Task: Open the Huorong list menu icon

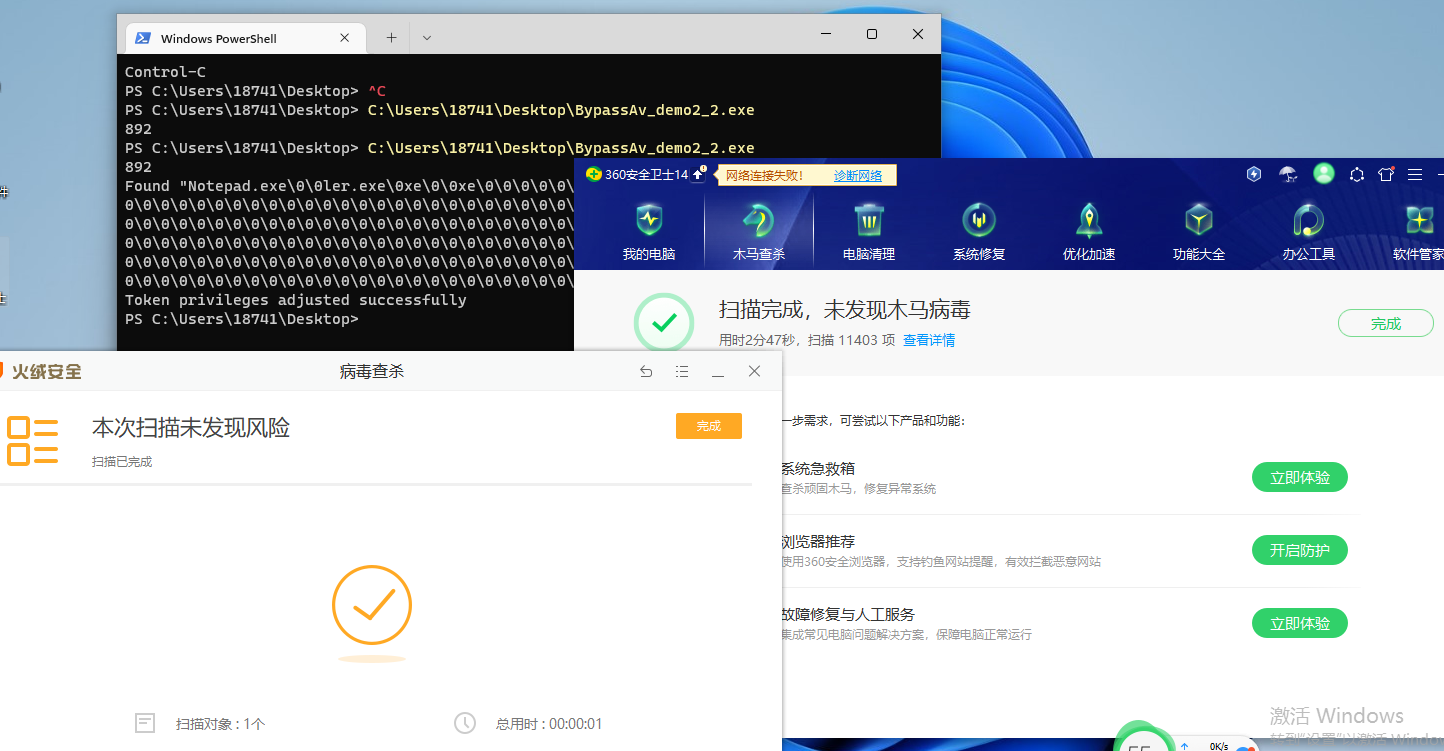Action: coord(682,371)
